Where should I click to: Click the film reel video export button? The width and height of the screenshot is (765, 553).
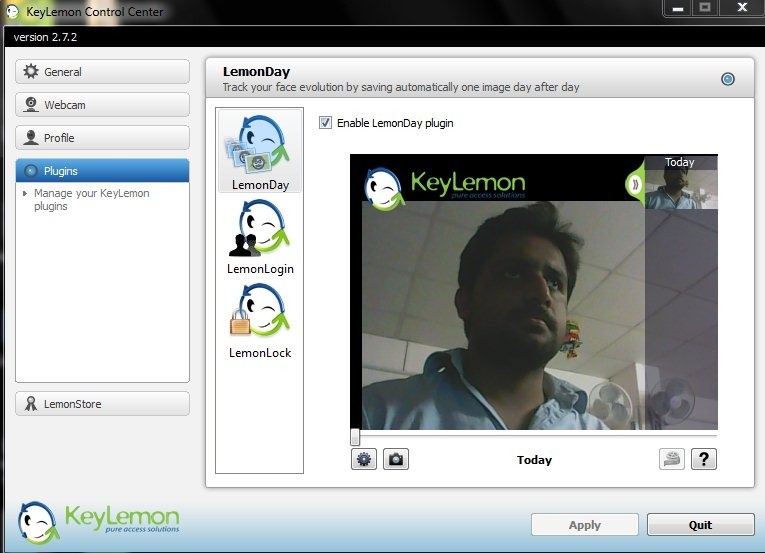point(672,459)
